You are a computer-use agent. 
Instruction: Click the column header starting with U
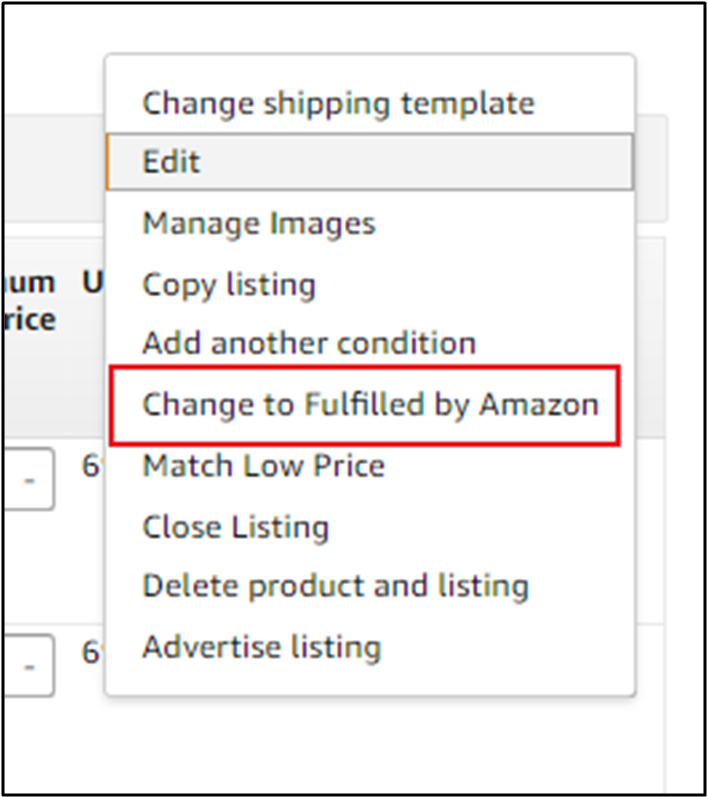(92, 283)
